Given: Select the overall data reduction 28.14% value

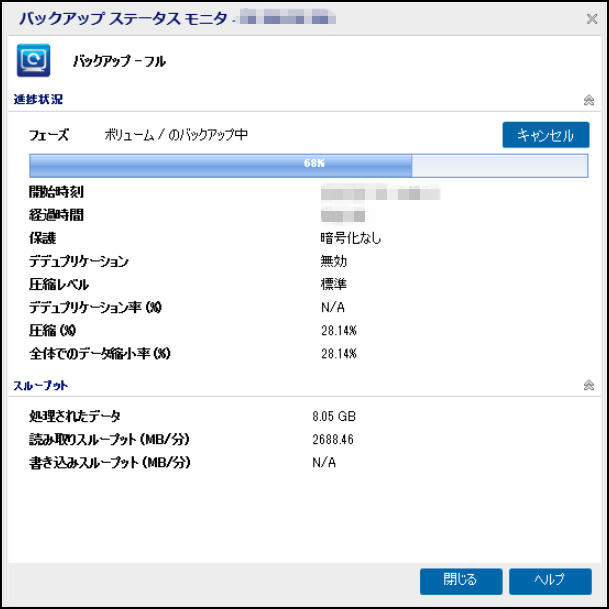Looking at the screenshot, I should [339, 354].
